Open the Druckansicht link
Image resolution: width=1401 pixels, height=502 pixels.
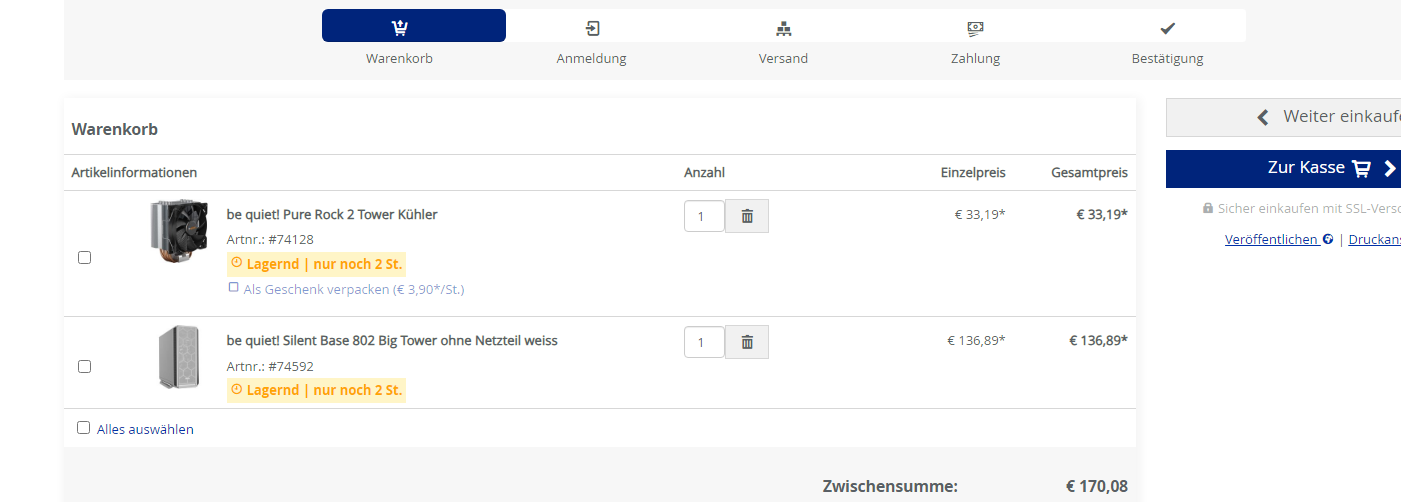tap(1375, 240)
